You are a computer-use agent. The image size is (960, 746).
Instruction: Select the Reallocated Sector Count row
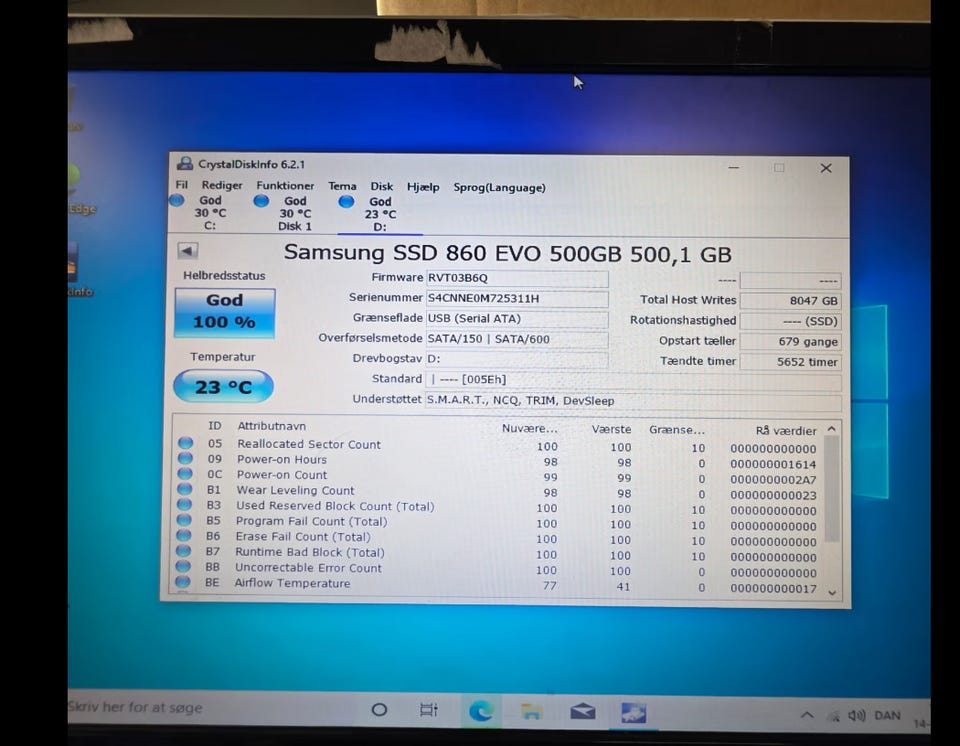click(x=498, y=445)
